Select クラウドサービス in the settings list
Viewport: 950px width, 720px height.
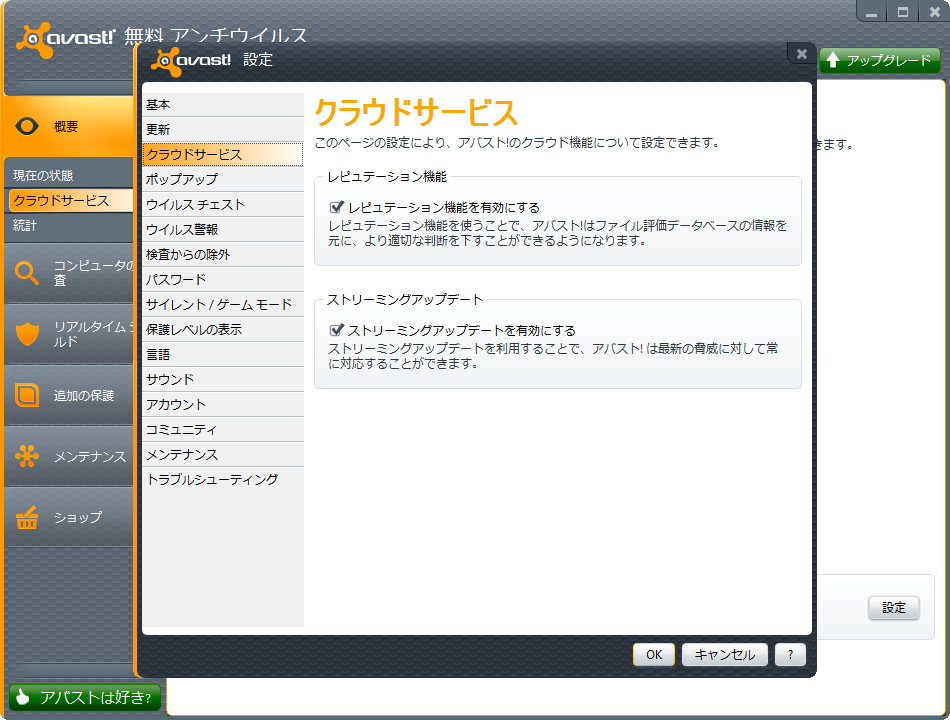(x=223, y=155)
